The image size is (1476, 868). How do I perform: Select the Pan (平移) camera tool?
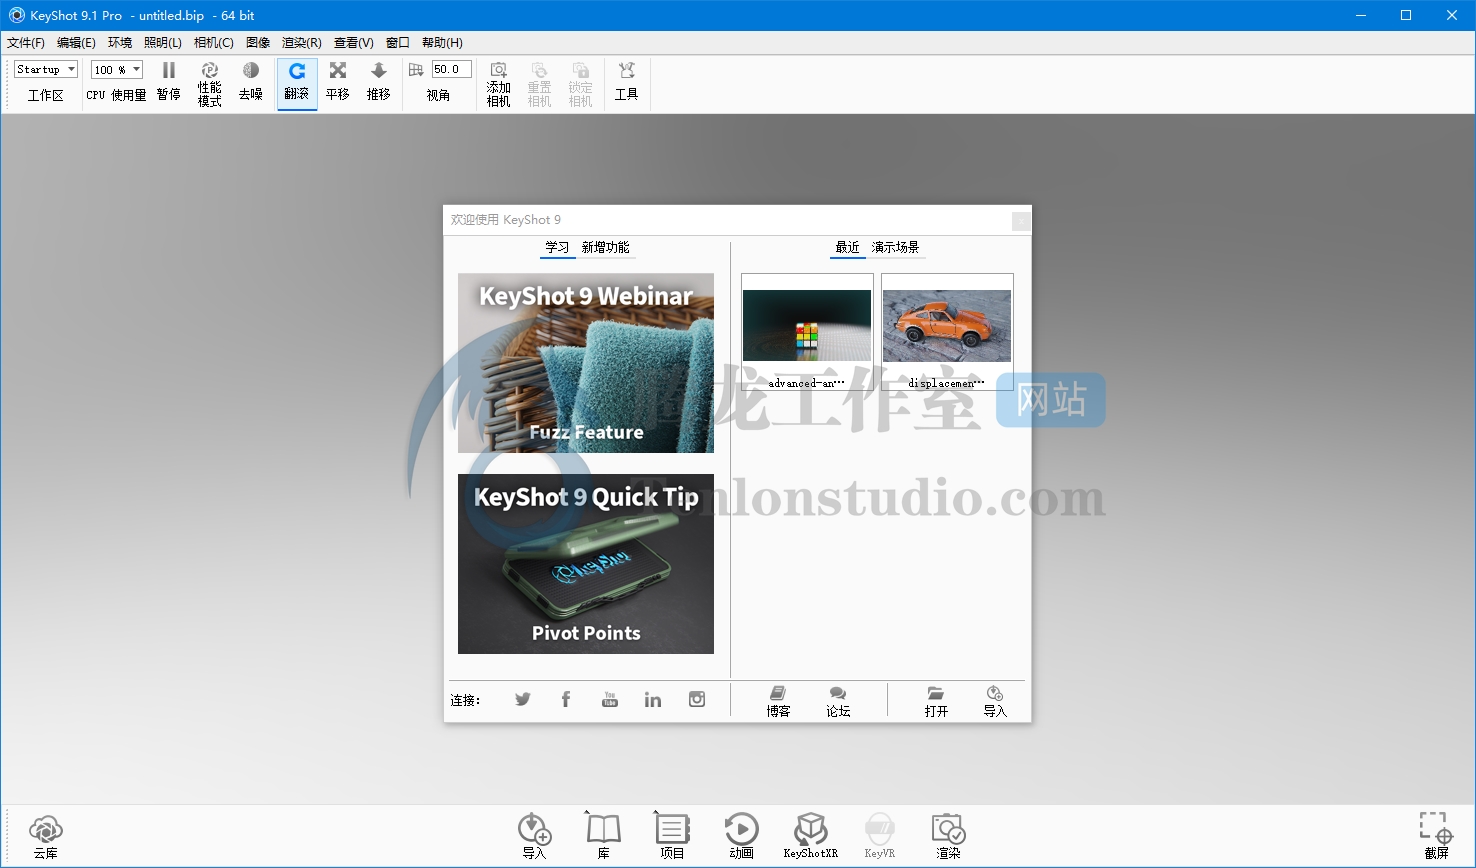[338, 82]
